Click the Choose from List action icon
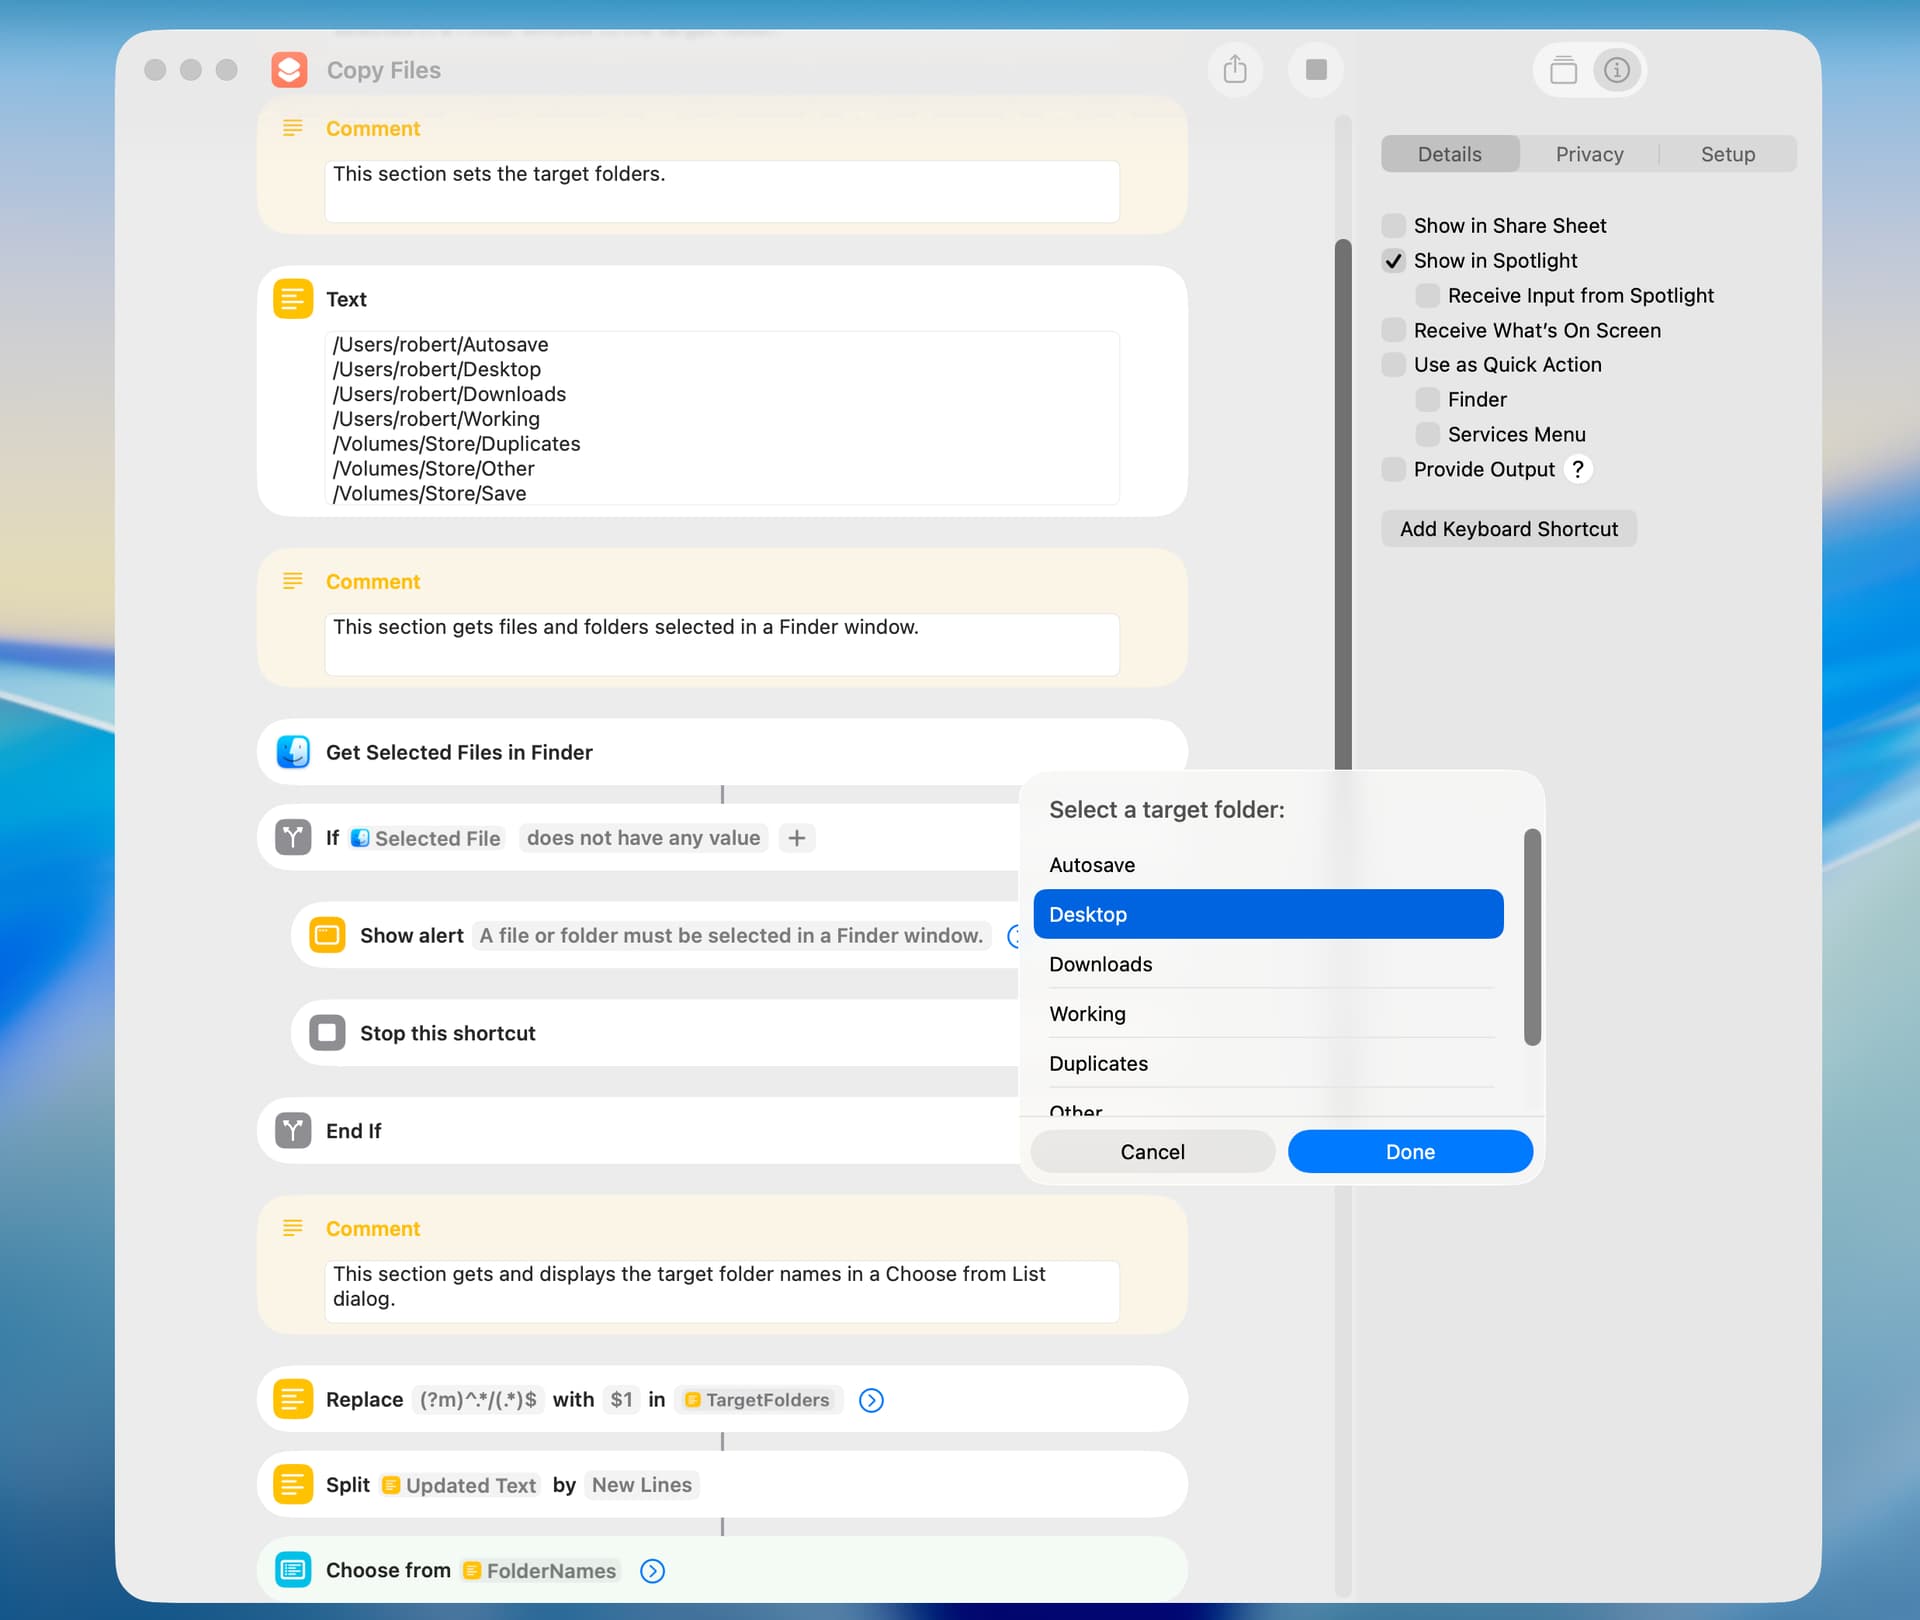 coord(293,1570)
